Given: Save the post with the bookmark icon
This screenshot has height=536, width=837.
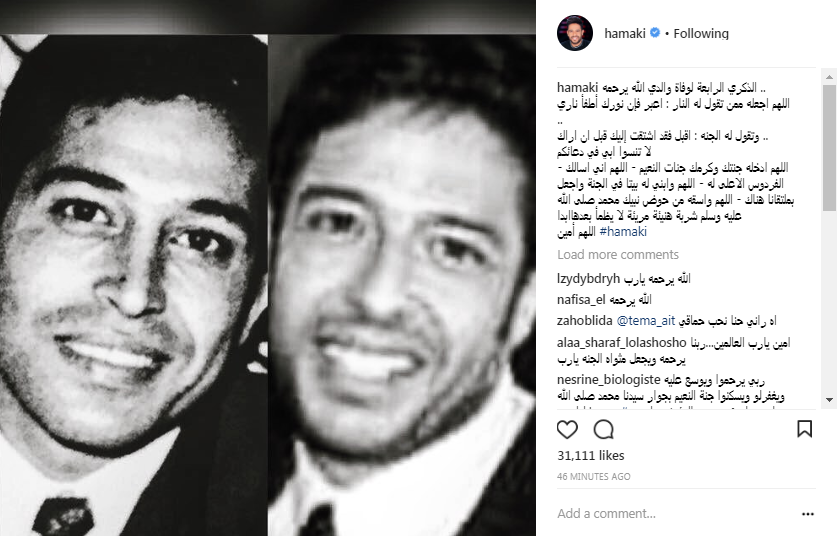Looking at the screenshot, I should (x=804, y=429).
